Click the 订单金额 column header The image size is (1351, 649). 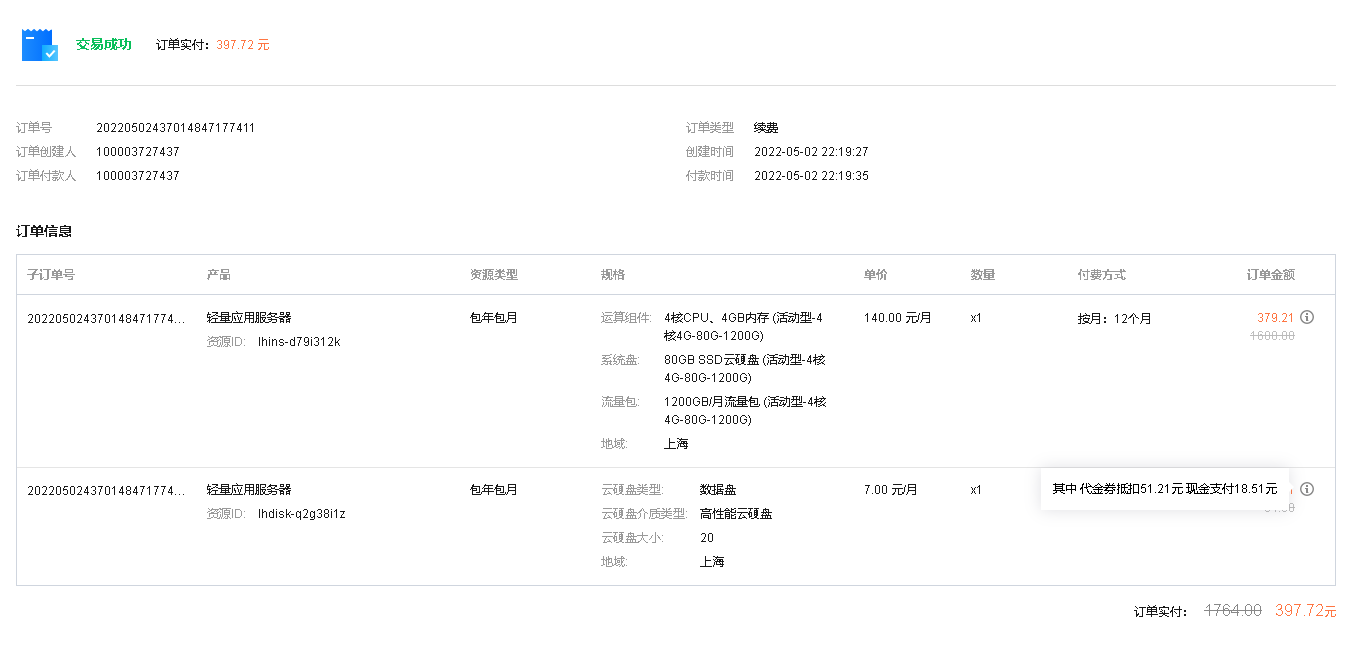tap(1270, 274)
